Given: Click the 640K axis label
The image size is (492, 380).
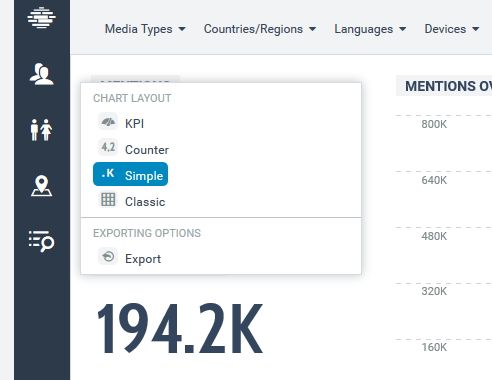Looking at the screenshot, I should (x=434, y=180).
